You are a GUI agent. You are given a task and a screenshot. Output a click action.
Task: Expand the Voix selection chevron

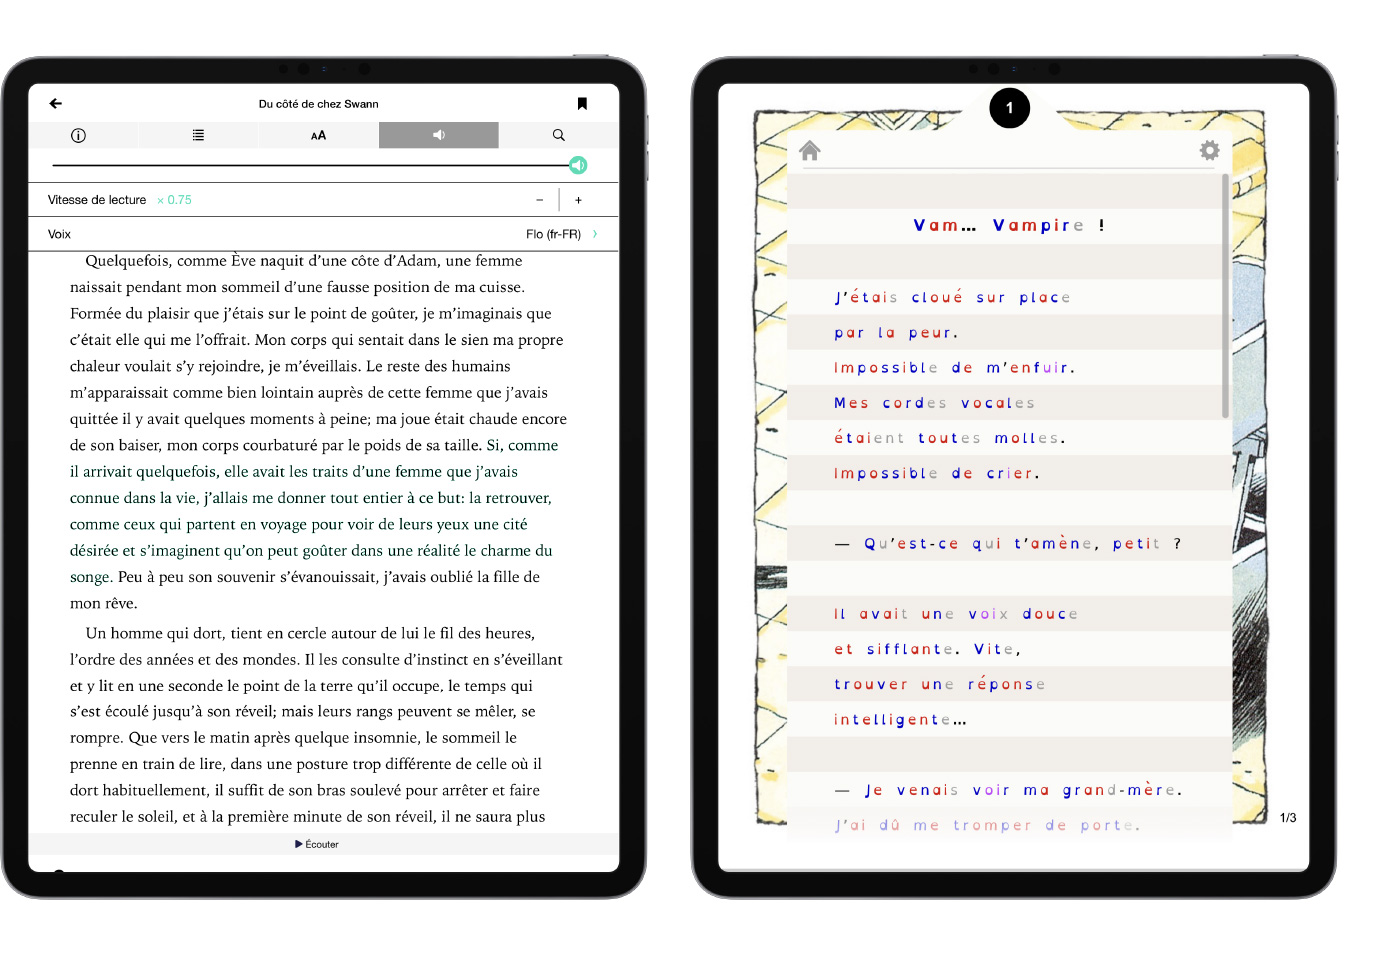[595, 234]
